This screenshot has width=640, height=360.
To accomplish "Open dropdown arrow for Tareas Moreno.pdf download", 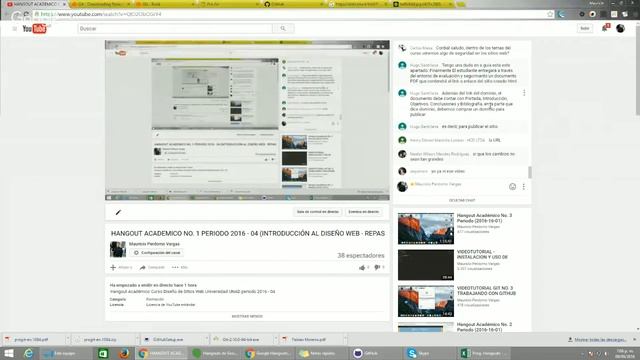I will [x=345, y=339].
